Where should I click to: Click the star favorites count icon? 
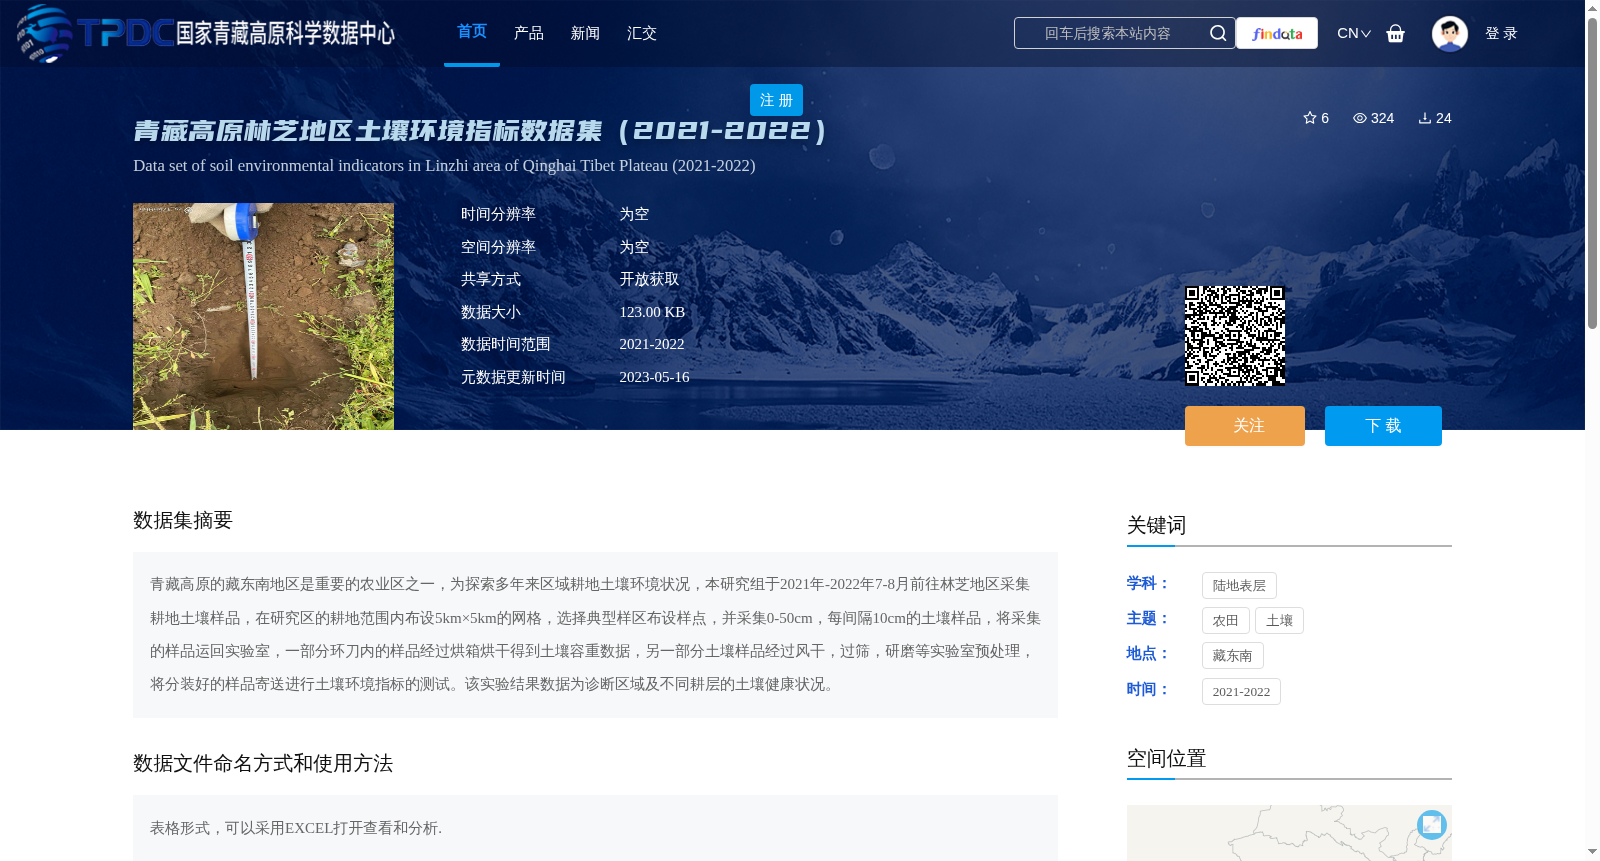coord(1310,118)
